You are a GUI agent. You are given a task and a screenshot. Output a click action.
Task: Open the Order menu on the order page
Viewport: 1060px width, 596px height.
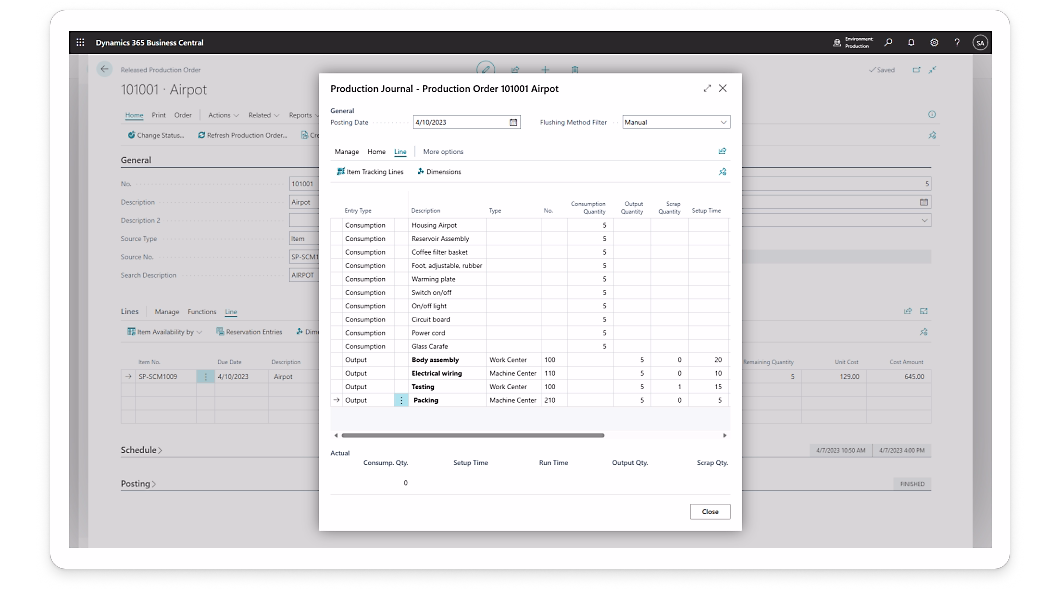pyautogui.click(x=183, y=115)
